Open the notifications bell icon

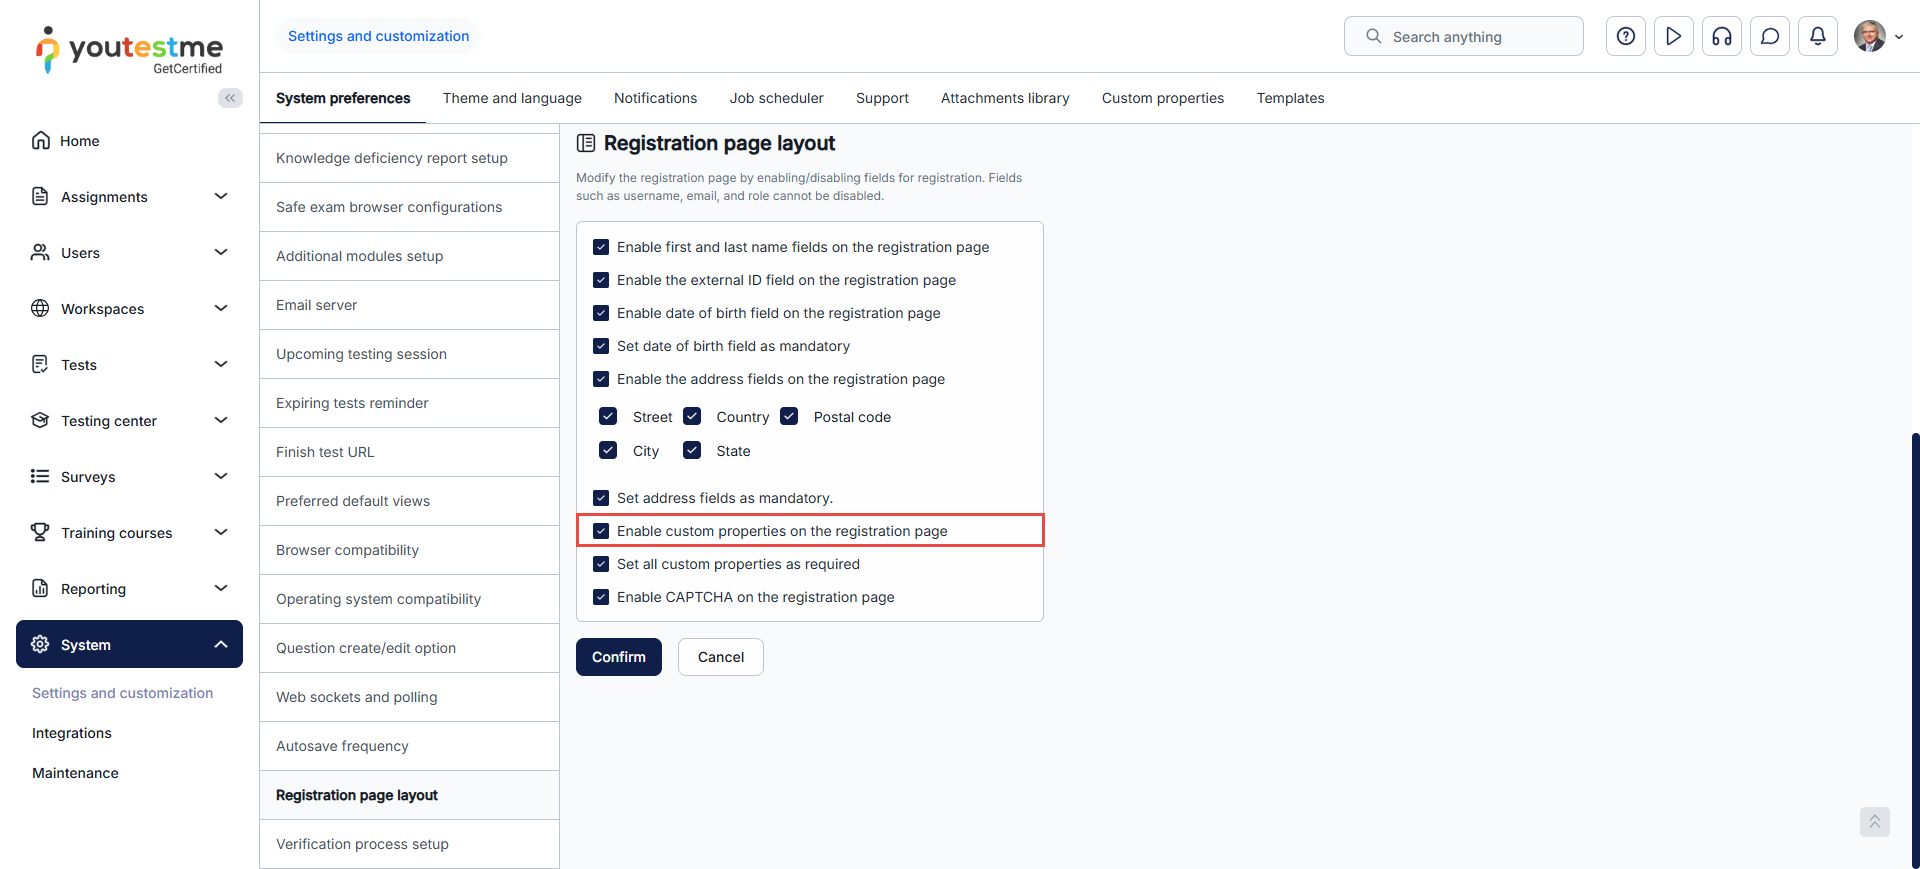point(1818,37)
